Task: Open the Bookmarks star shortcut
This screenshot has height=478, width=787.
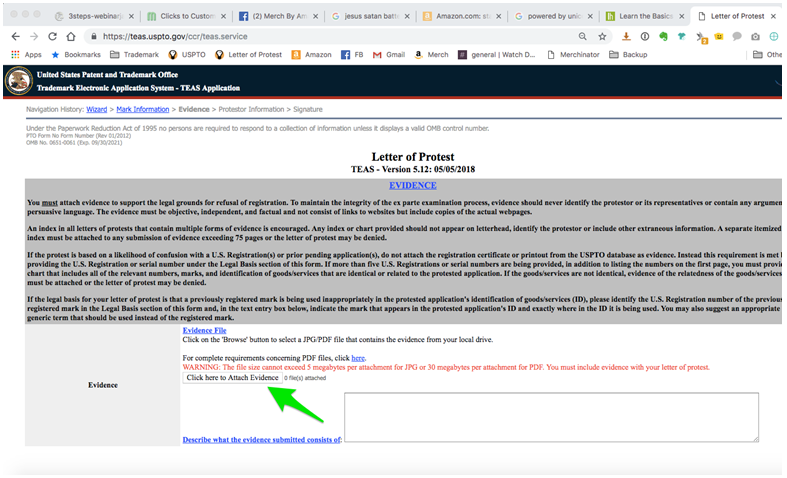Action: pos(76,55)
